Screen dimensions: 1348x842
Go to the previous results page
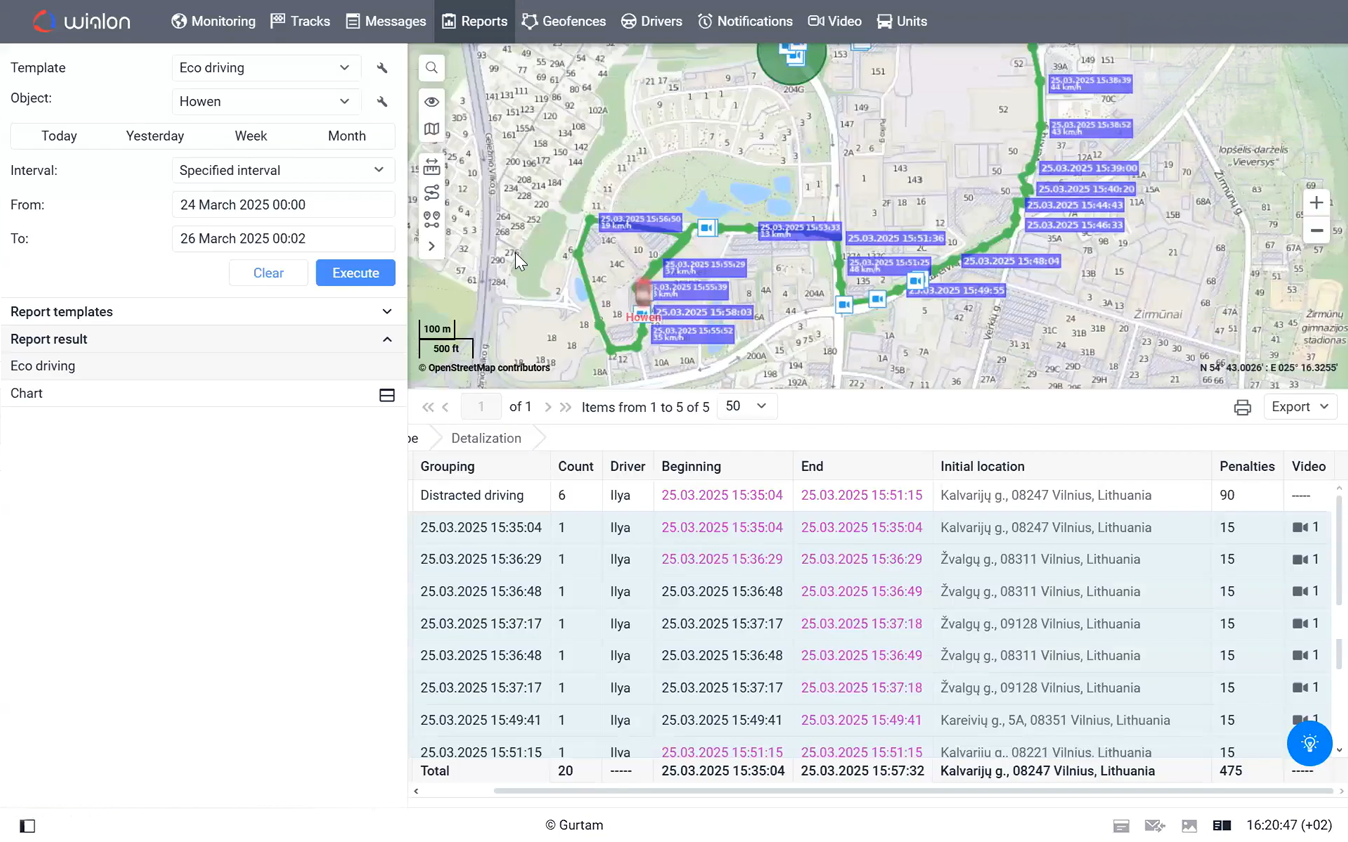point(446,407)
